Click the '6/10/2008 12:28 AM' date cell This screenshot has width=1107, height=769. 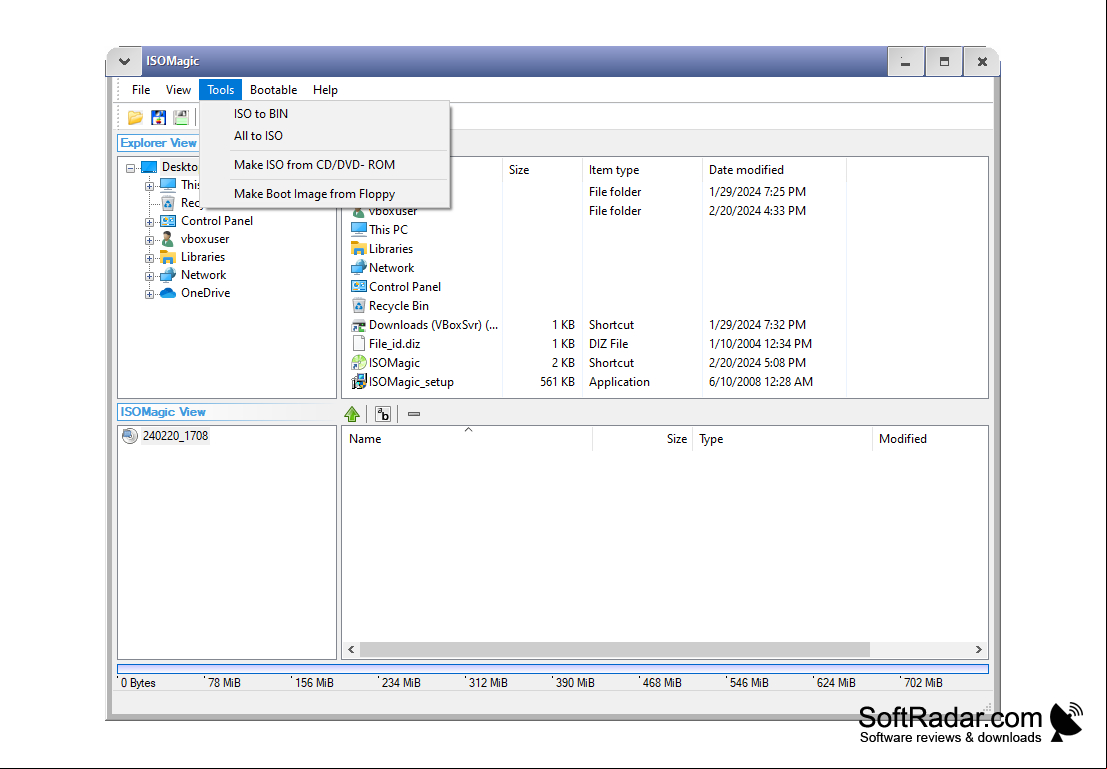tap(761, 382)
